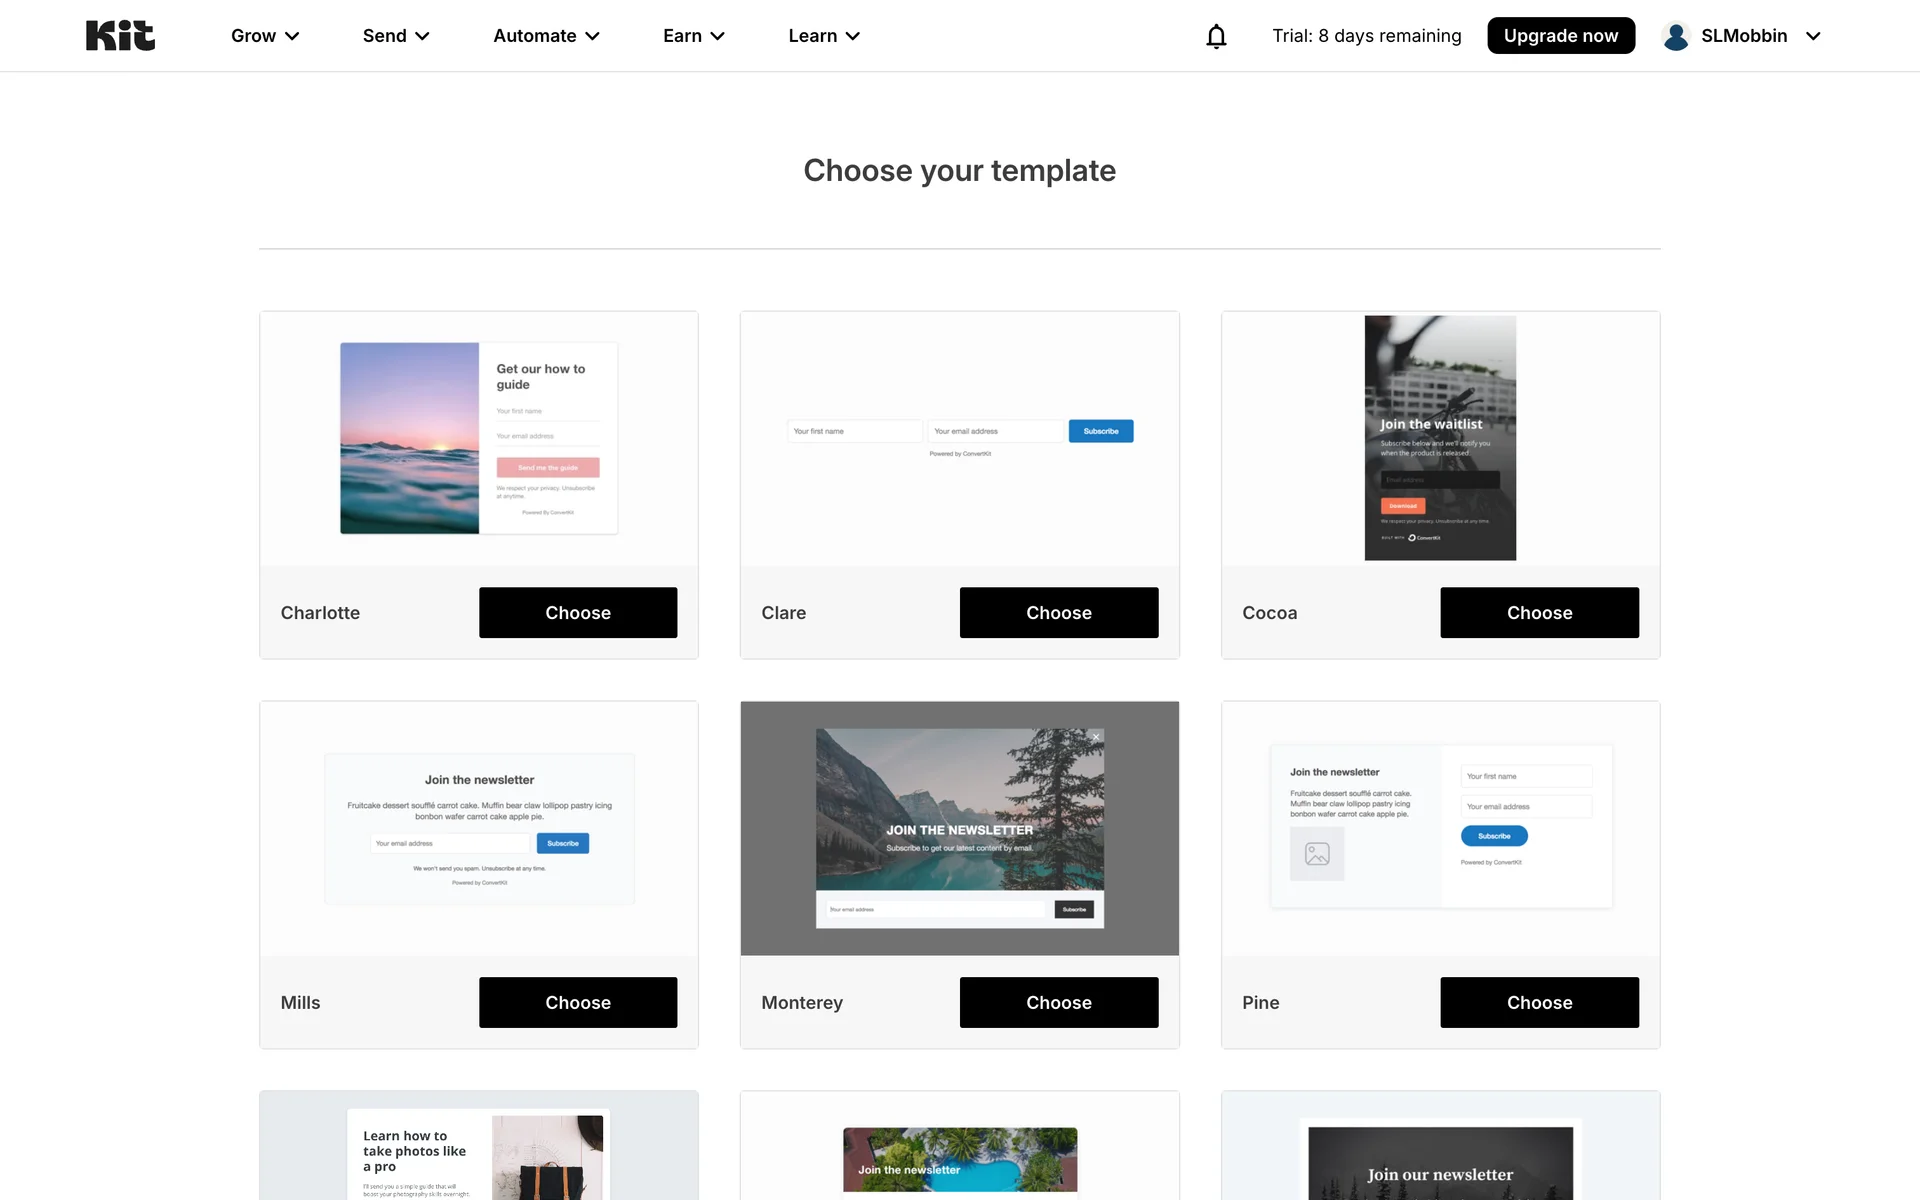Open the notifications bell
Image resolution: width=1920 pixels, height=1200 pixels.
click(1216, 36)
